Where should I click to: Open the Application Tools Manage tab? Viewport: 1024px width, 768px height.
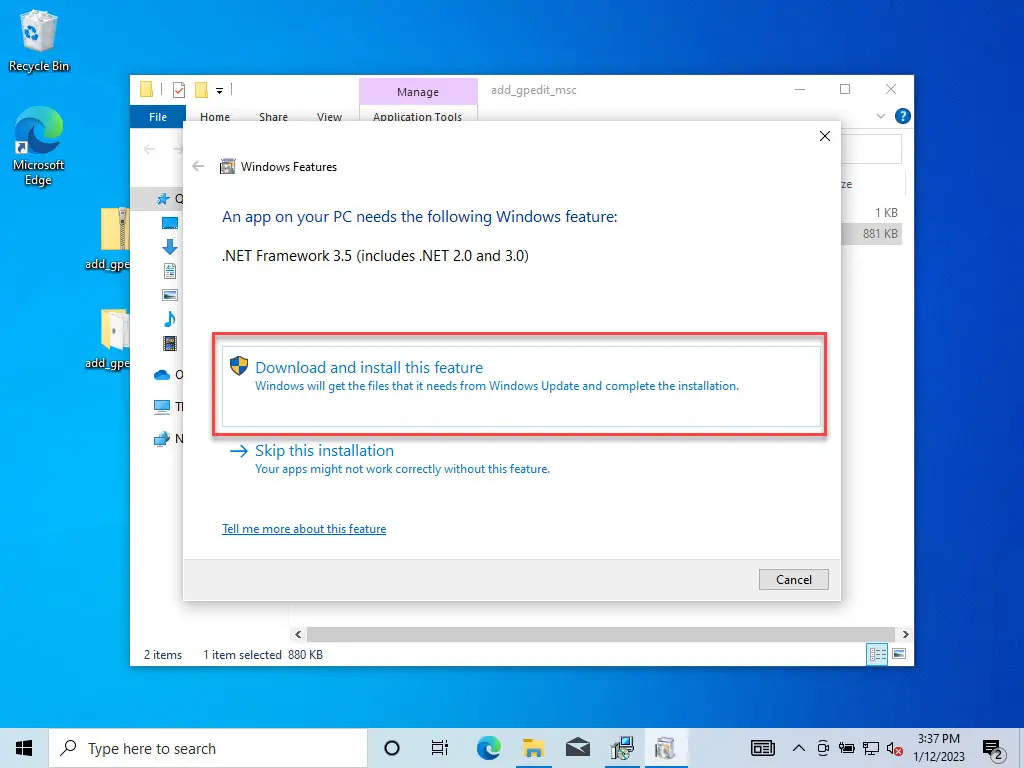coord(418,90)
